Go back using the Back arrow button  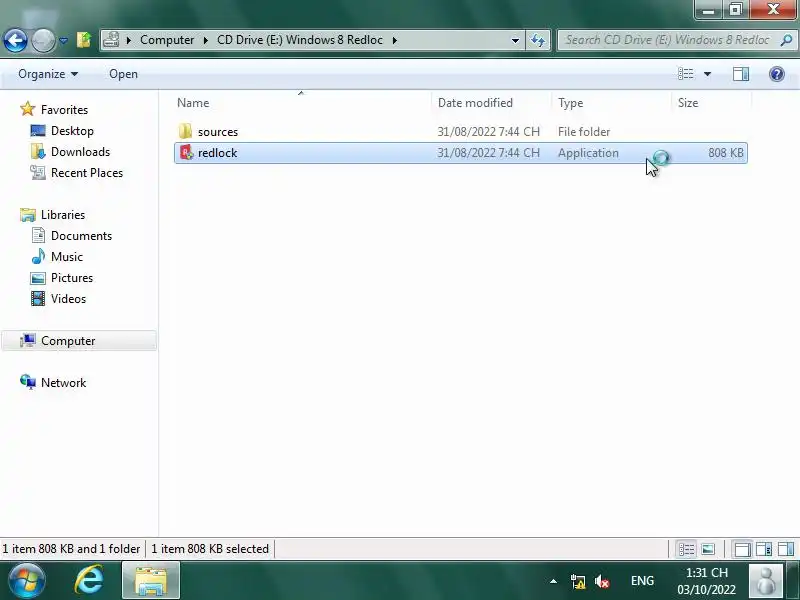15,40
